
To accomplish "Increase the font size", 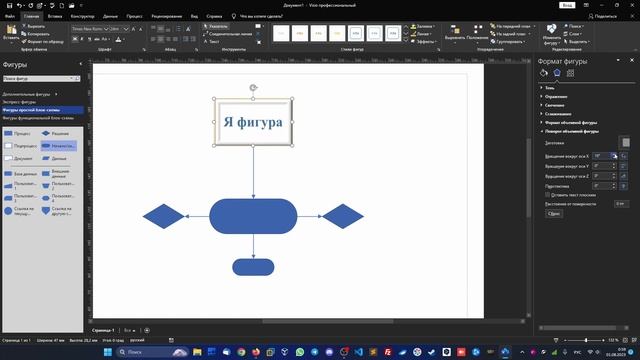I will click(x=133, y=29).
